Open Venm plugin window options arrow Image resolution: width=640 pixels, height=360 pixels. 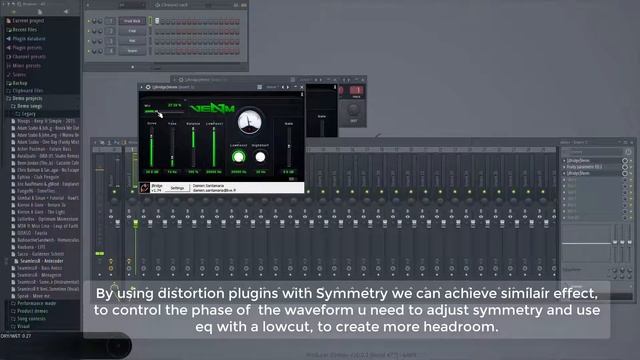pos(142,87)
